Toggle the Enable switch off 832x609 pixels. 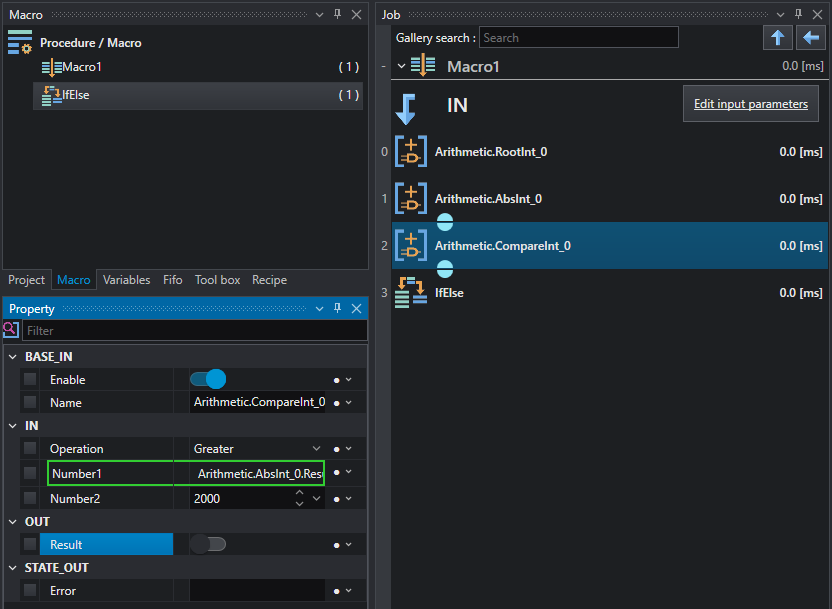tap(208, 379)
